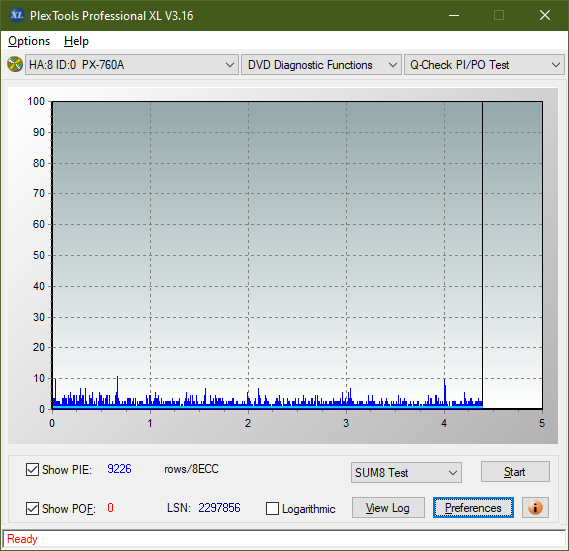Click the PlexTools XL logo in the title bar
569x551 pixels.
[x=17, y=15]
